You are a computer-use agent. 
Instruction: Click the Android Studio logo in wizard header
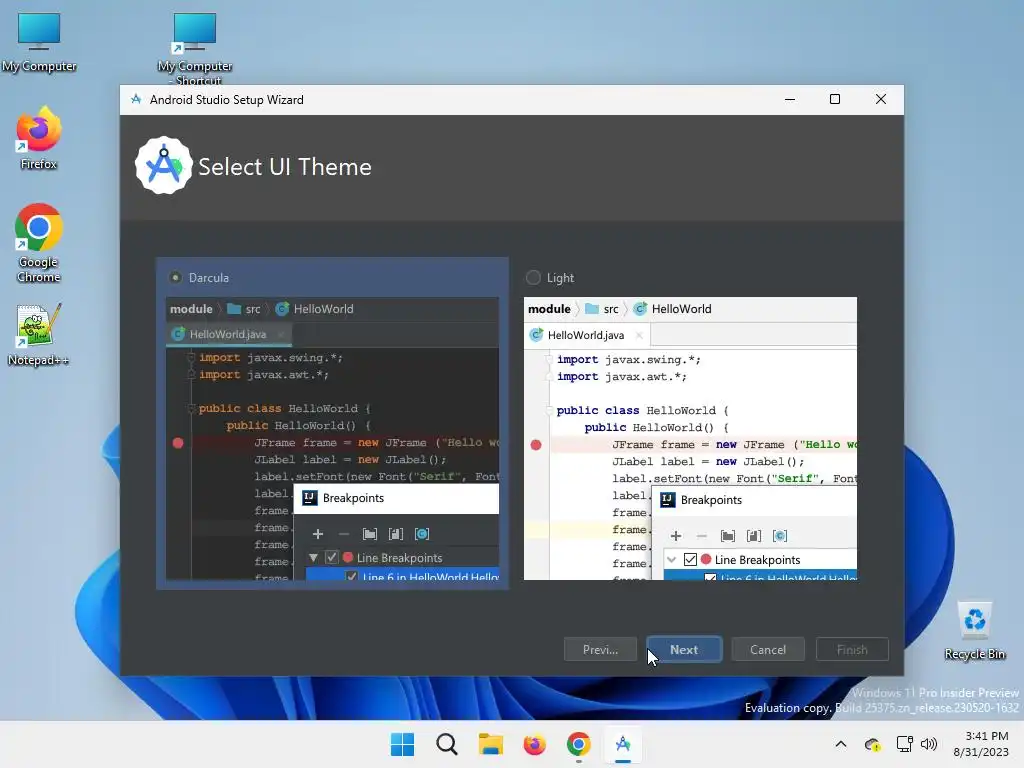pyautogui.click(x=164, y=165)
